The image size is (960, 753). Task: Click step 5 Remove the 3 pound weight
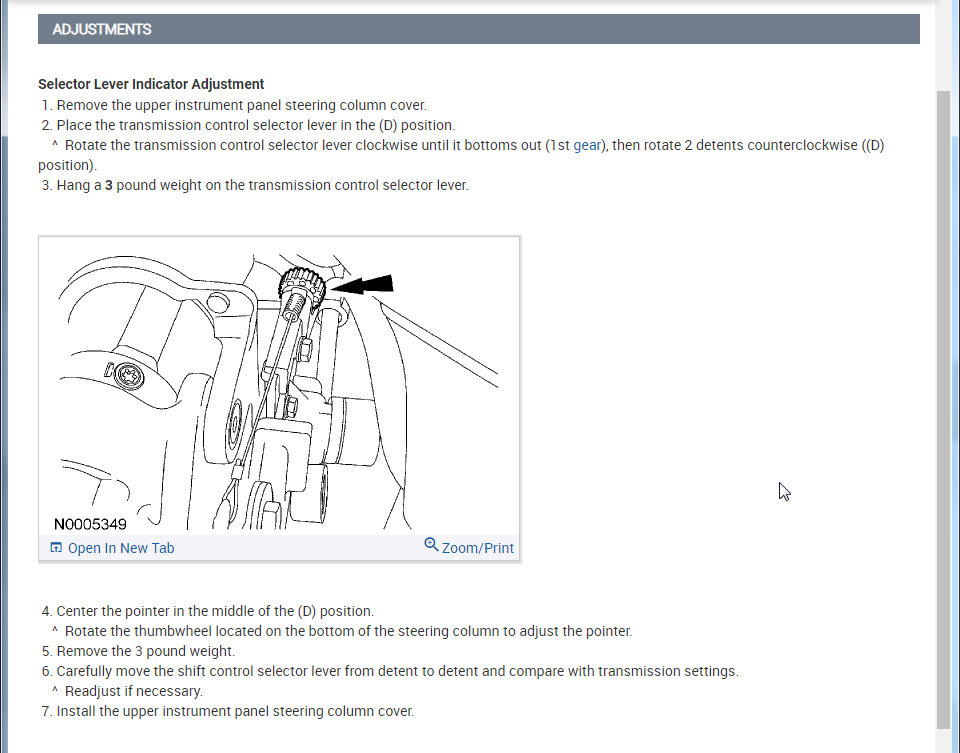138,651
